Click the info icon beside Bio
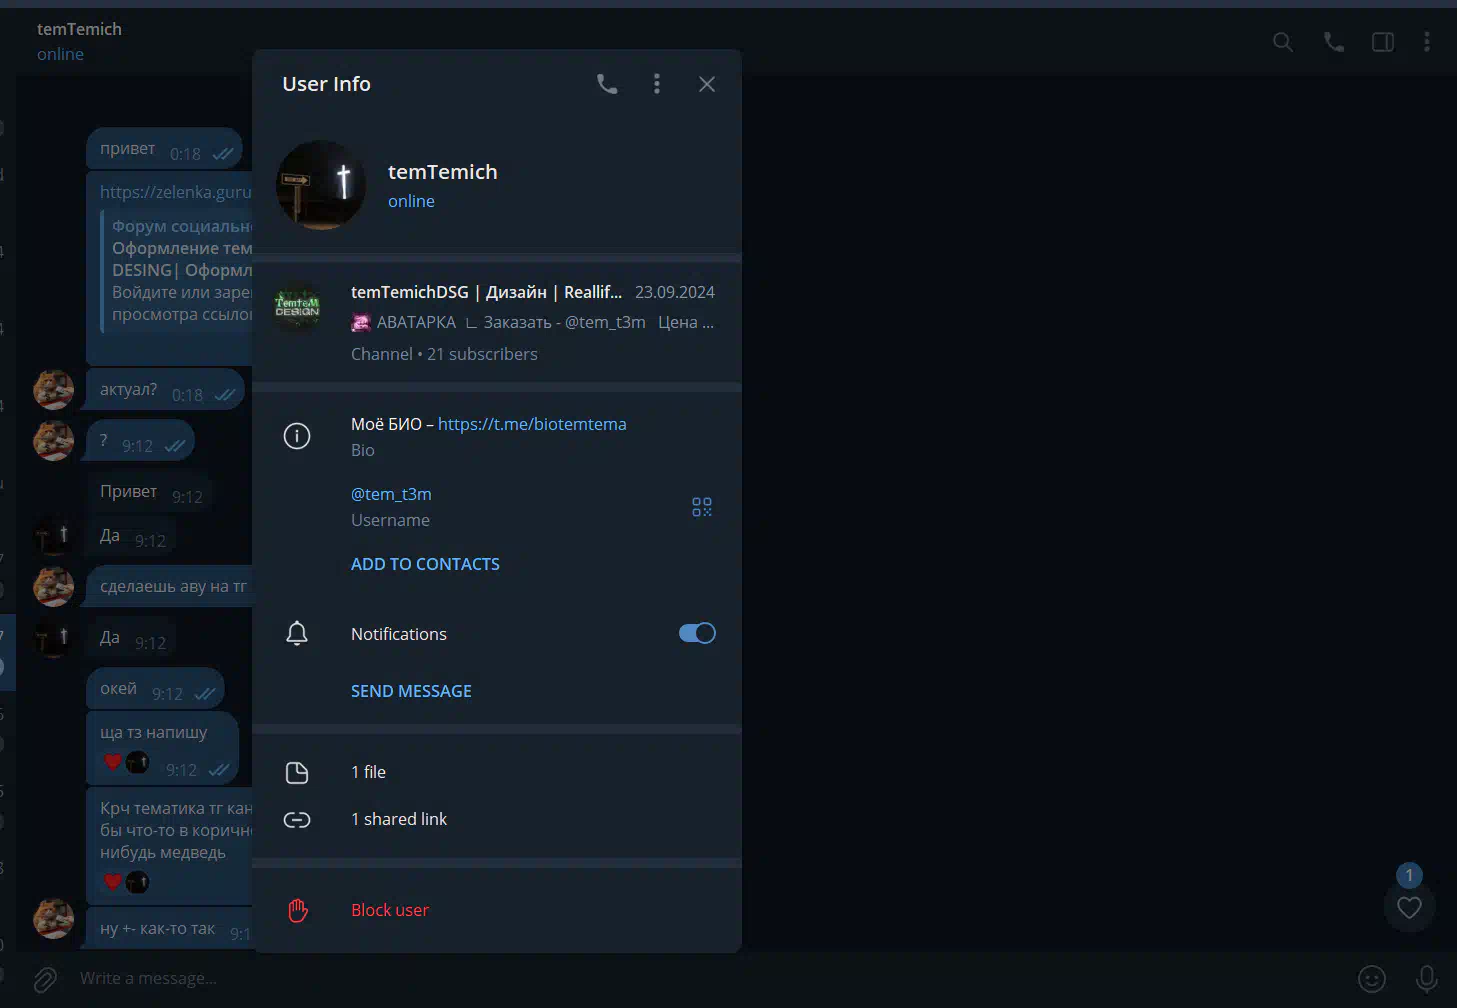 click(x=297, y=436)
